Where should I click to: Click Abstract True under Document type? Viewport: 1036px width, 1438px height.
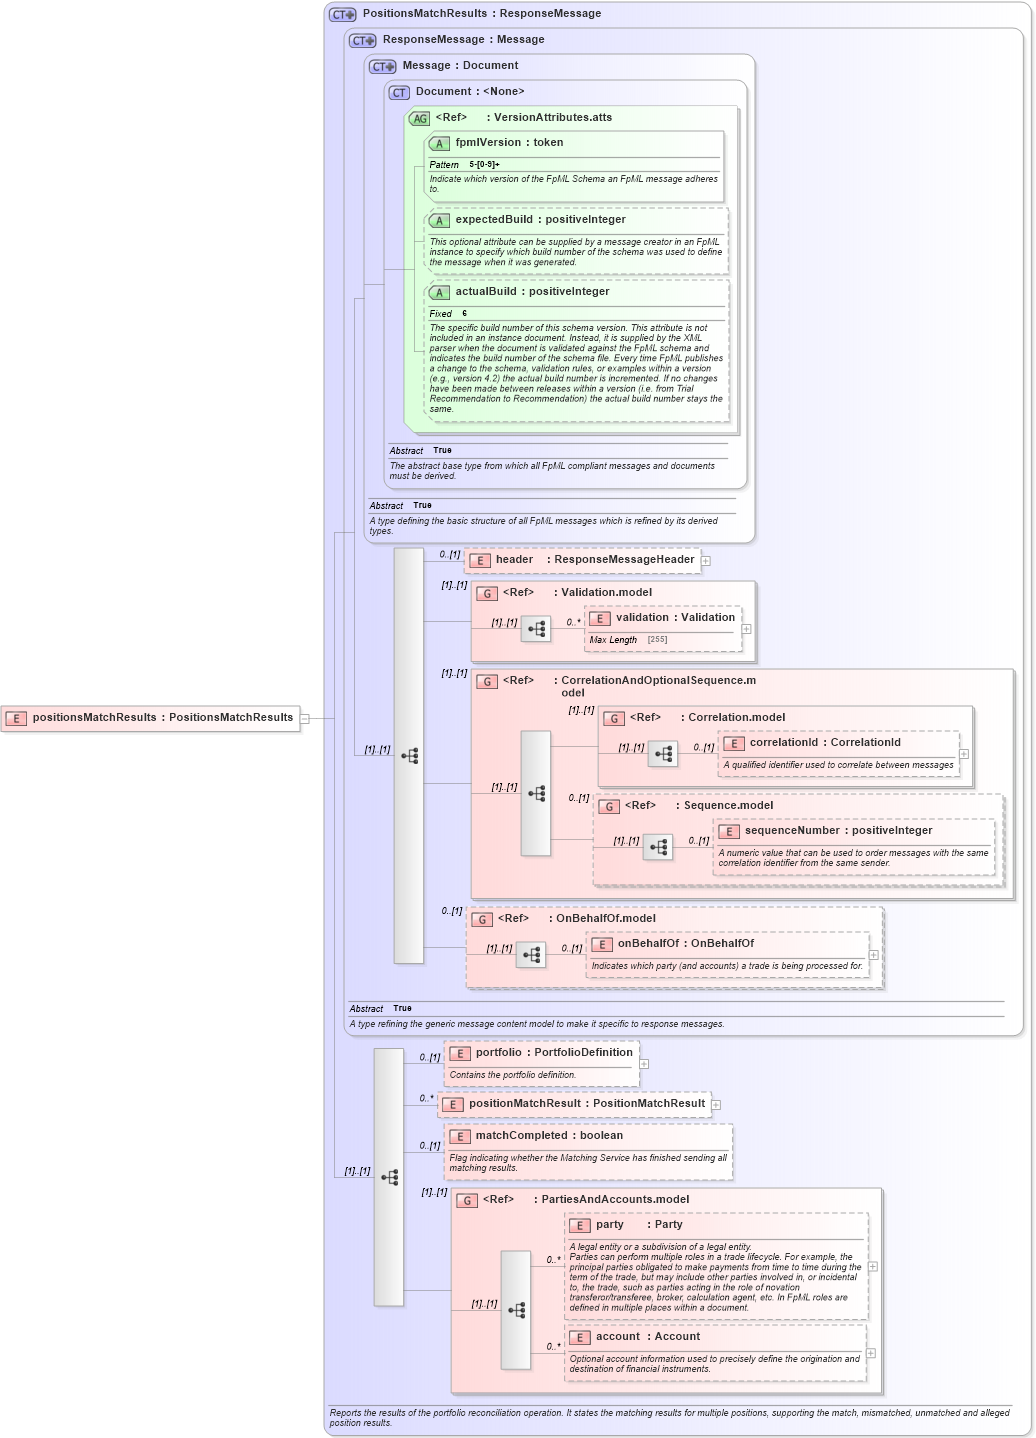pos(421,451)
